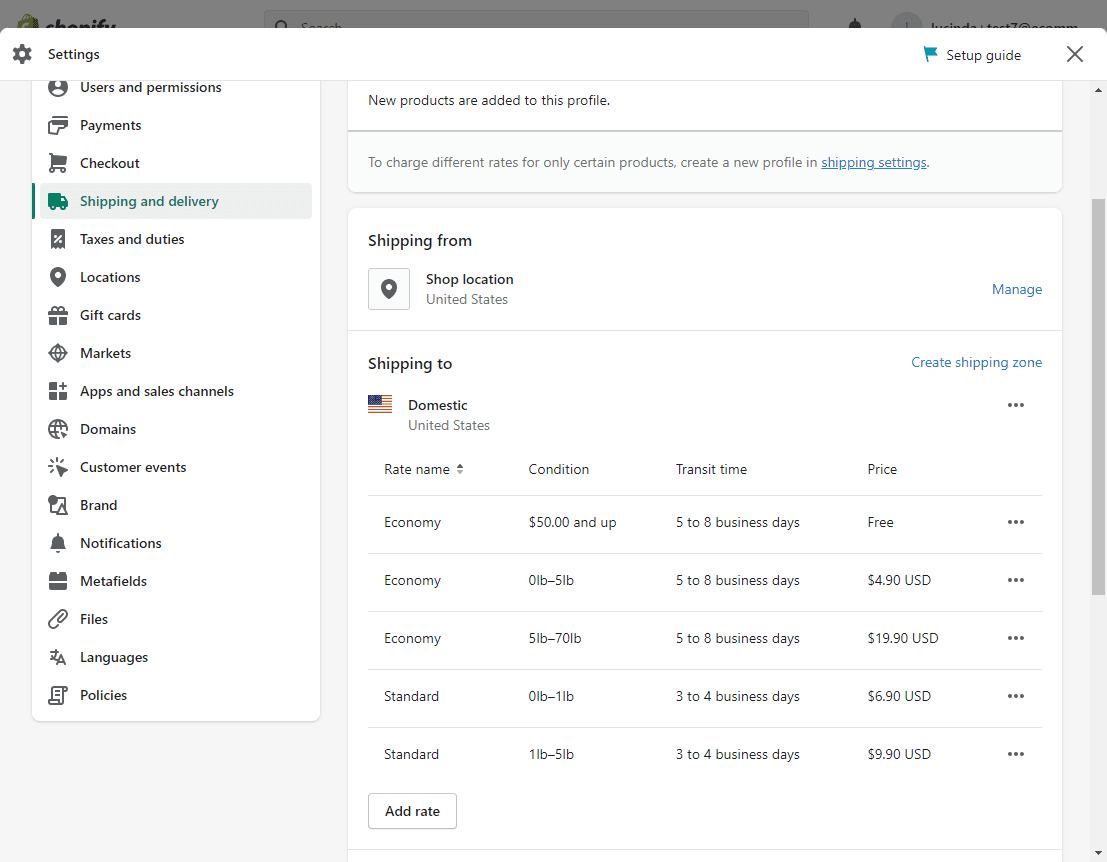Click the Checkout cart icon
The image size is (1107, 862).
58,163
